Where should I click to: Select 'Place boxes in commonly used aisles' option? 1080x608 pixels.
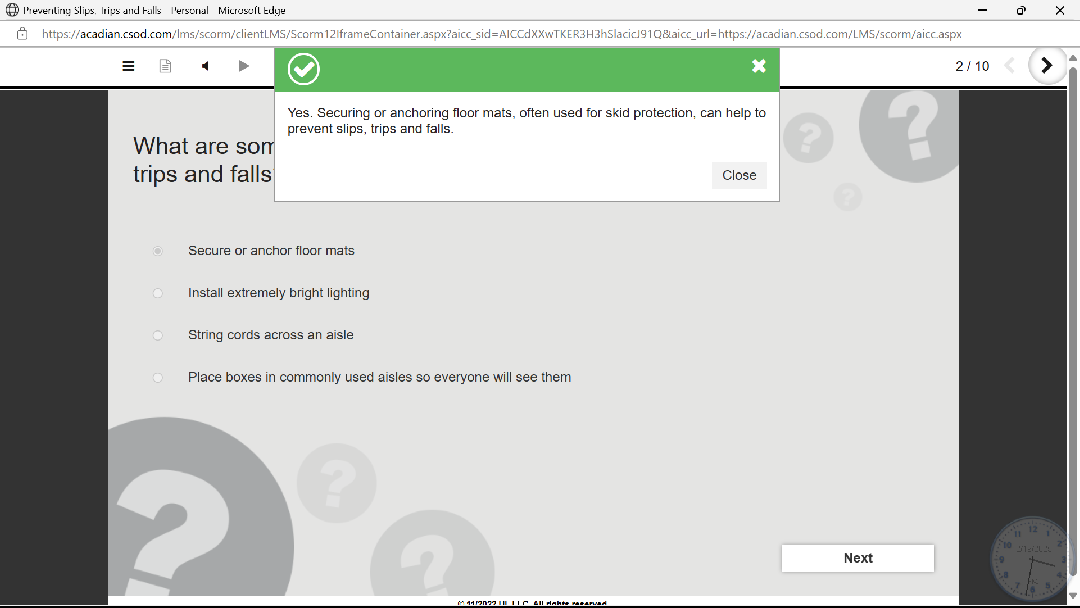158,377
